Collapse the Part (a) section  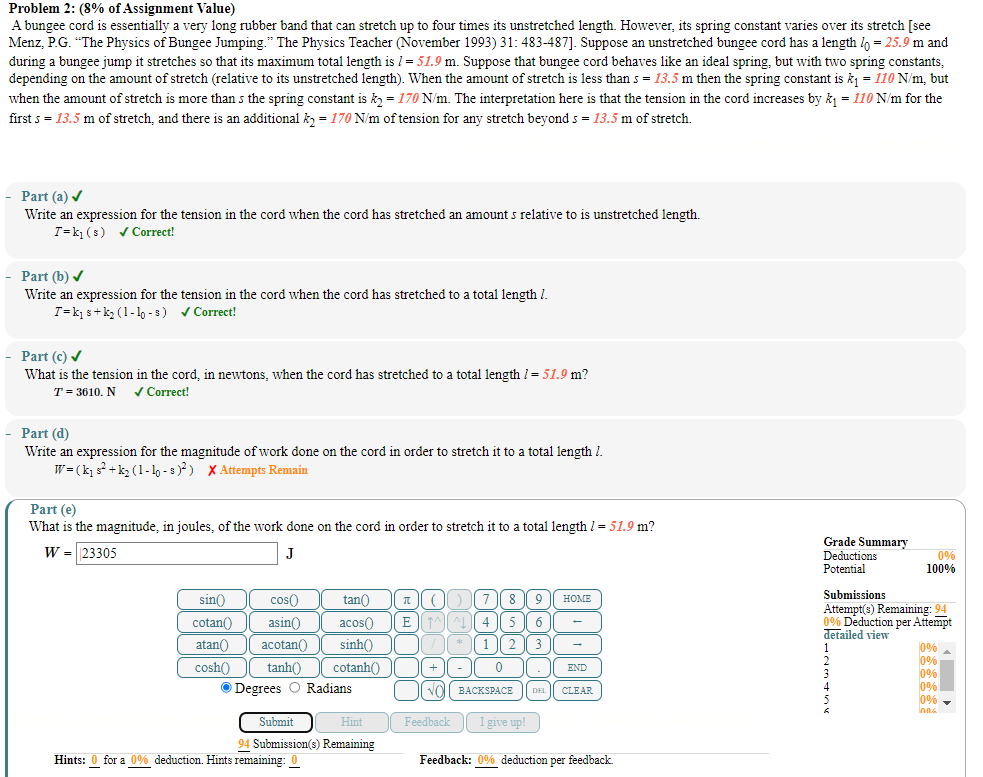coord(8,196)
